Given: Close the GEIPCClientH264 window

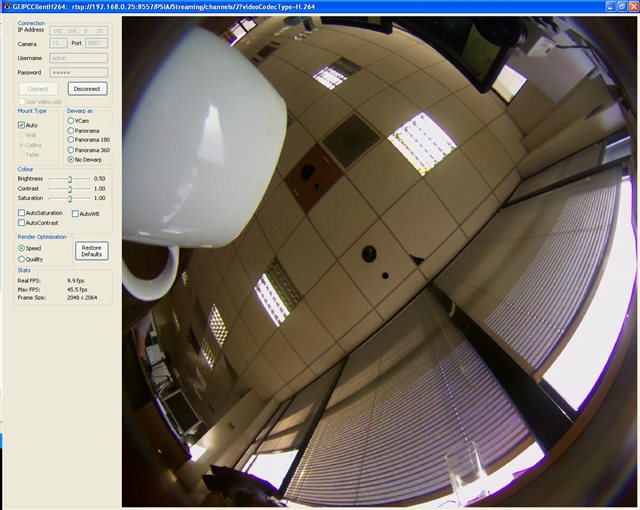Looking at the screenshot, I should pos(633,7).
